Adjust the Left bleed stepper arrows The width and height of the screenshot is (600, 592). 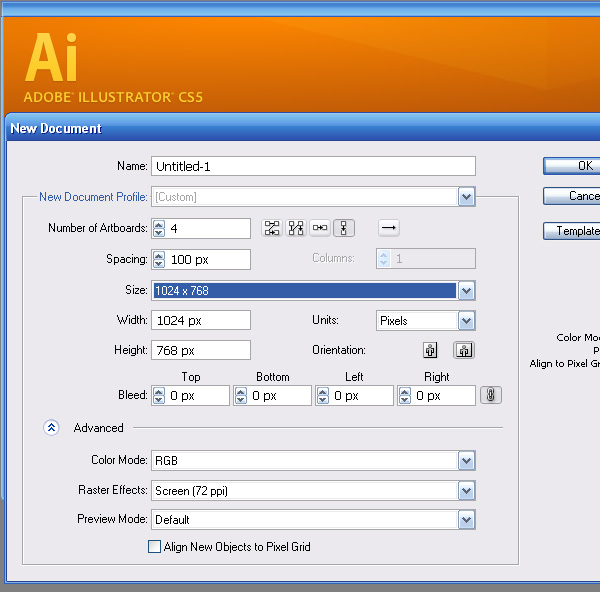[x=323, y=395]
